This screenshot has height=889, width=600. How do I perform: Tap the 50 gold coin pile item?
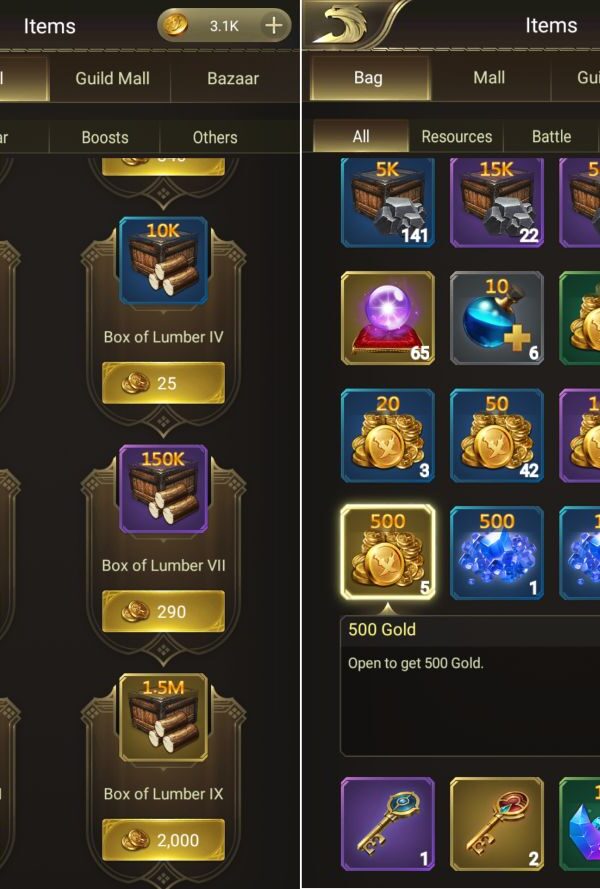click(497, 435)
